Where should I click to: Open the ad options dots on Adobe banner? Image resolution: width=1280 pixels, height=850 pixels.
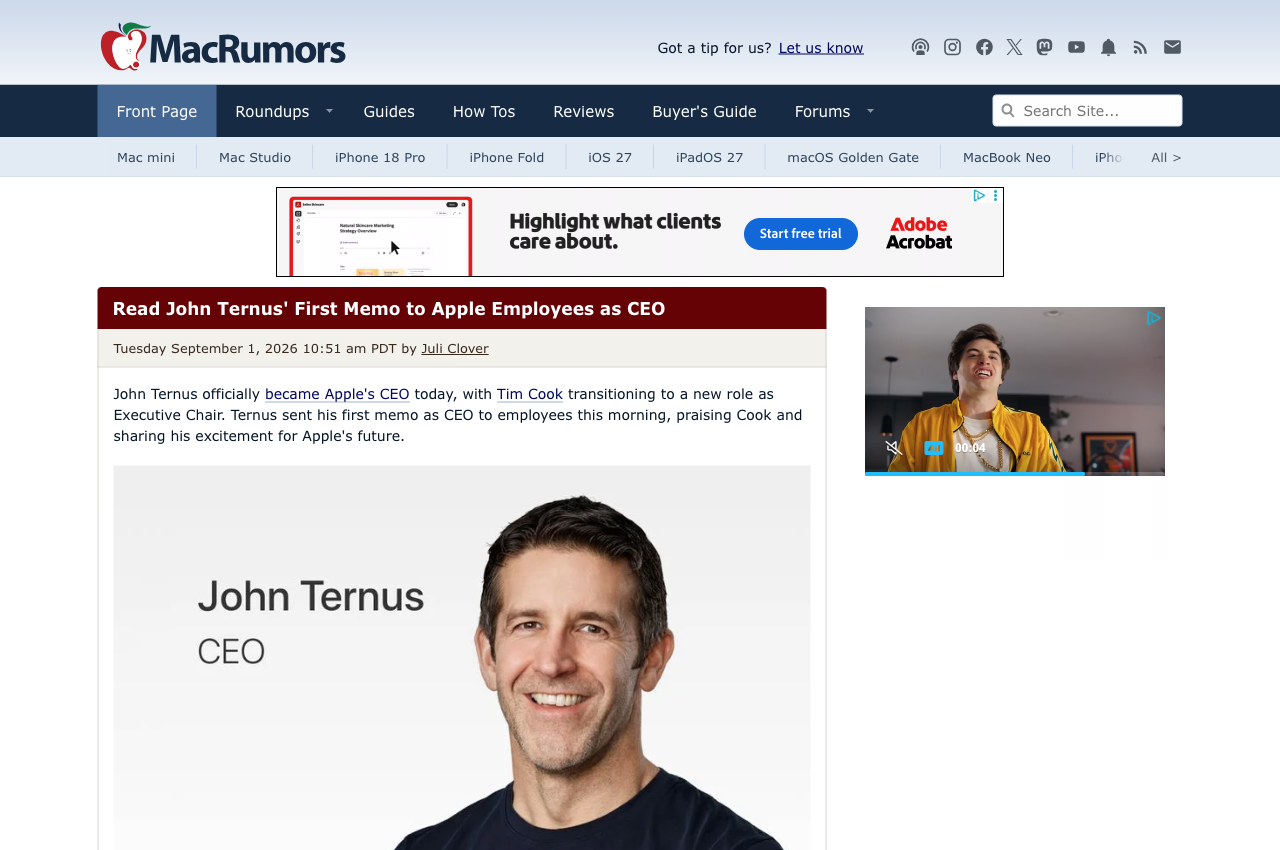[x=996, y=196]
